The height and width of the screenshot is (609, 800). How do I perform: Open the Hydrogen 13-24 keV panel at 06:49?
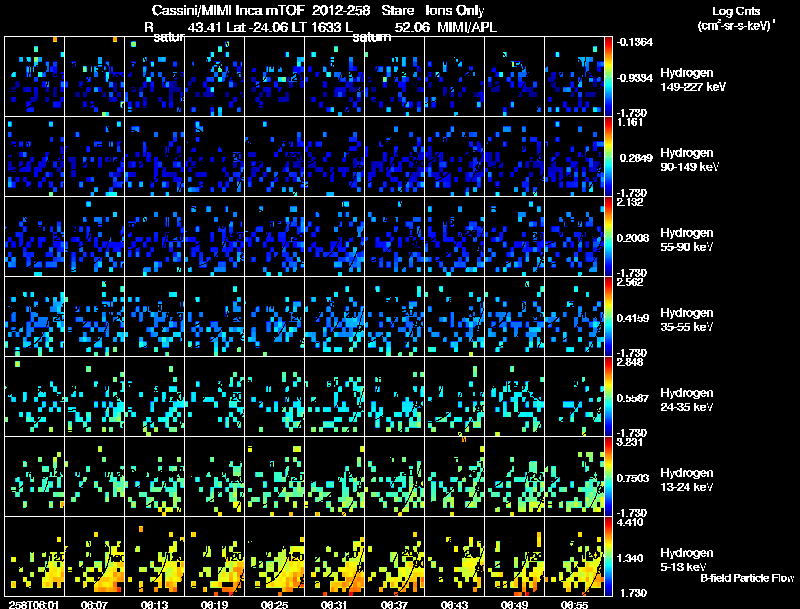[x=514, y=476]
